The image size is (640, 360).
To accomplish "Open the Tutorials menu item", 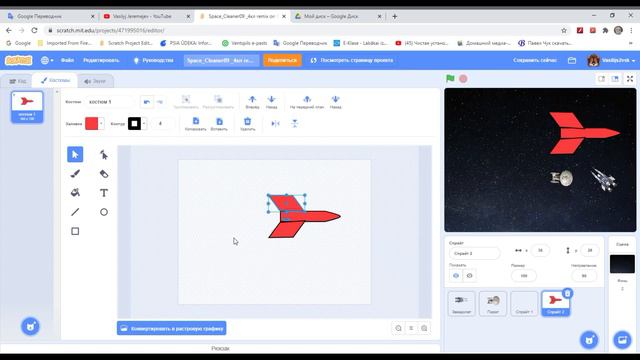I will pyautogui.click(x=153, y=60).
